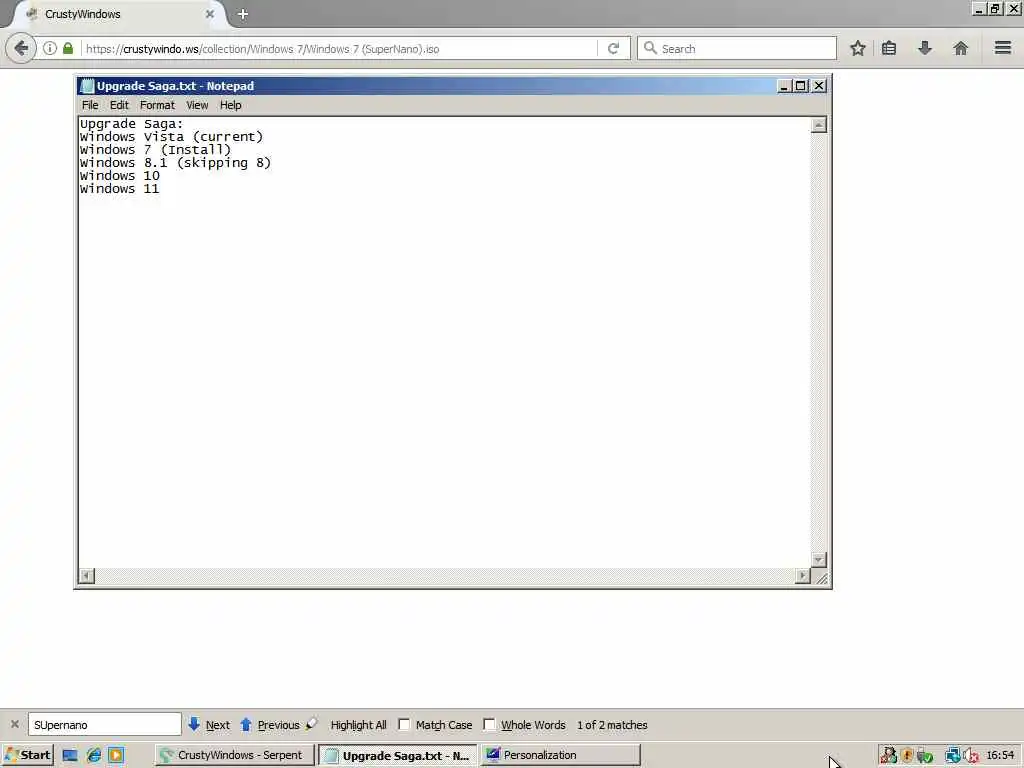Click the browser back arrow button
This screenshot has height=768, width=1024.
coord(21,48)
